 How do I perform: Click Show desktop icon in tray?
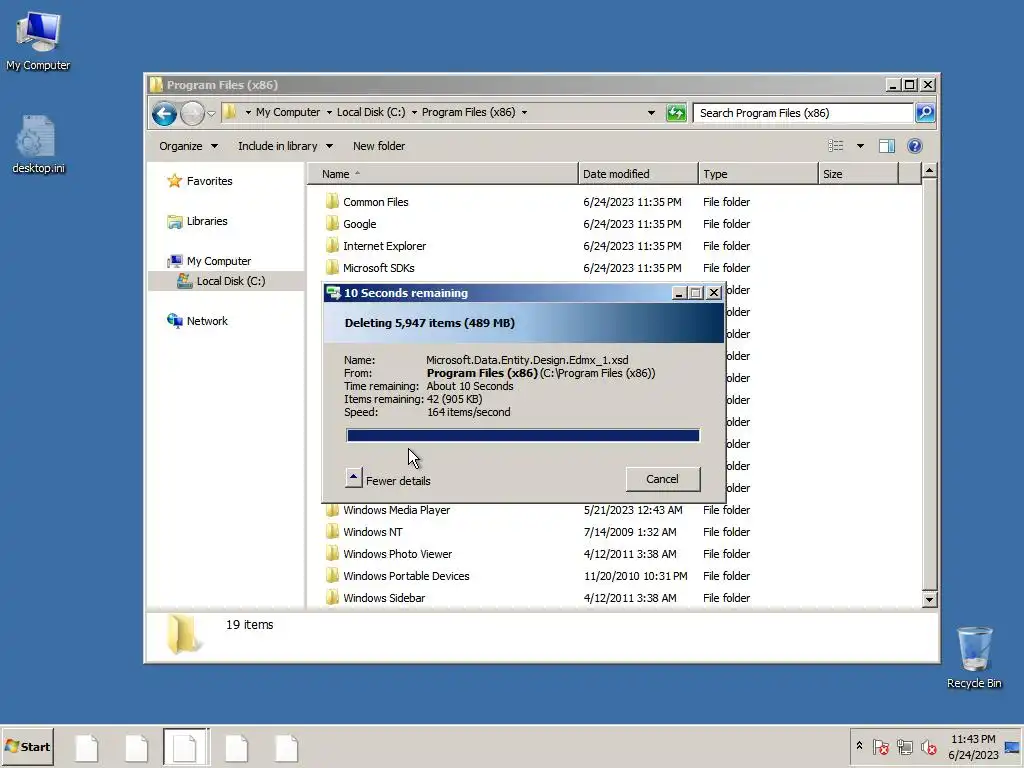[1012, 747]
